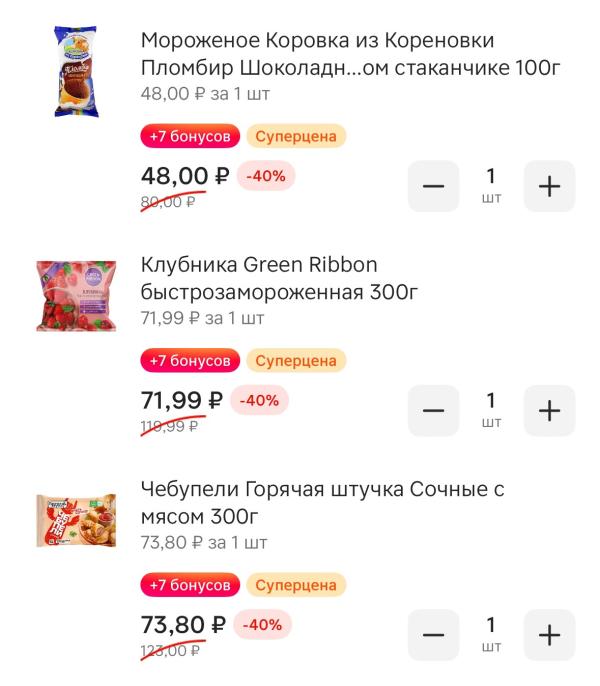This screenshot has width=600, height=686.
Task: Decrease ice cream quantity with minus button
Action: click(x=433, y=186)
